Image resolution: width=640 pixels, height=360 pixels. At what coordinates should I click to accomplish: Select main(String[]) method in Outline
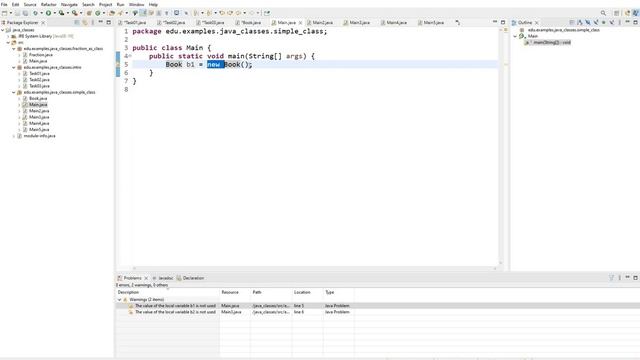547,42
